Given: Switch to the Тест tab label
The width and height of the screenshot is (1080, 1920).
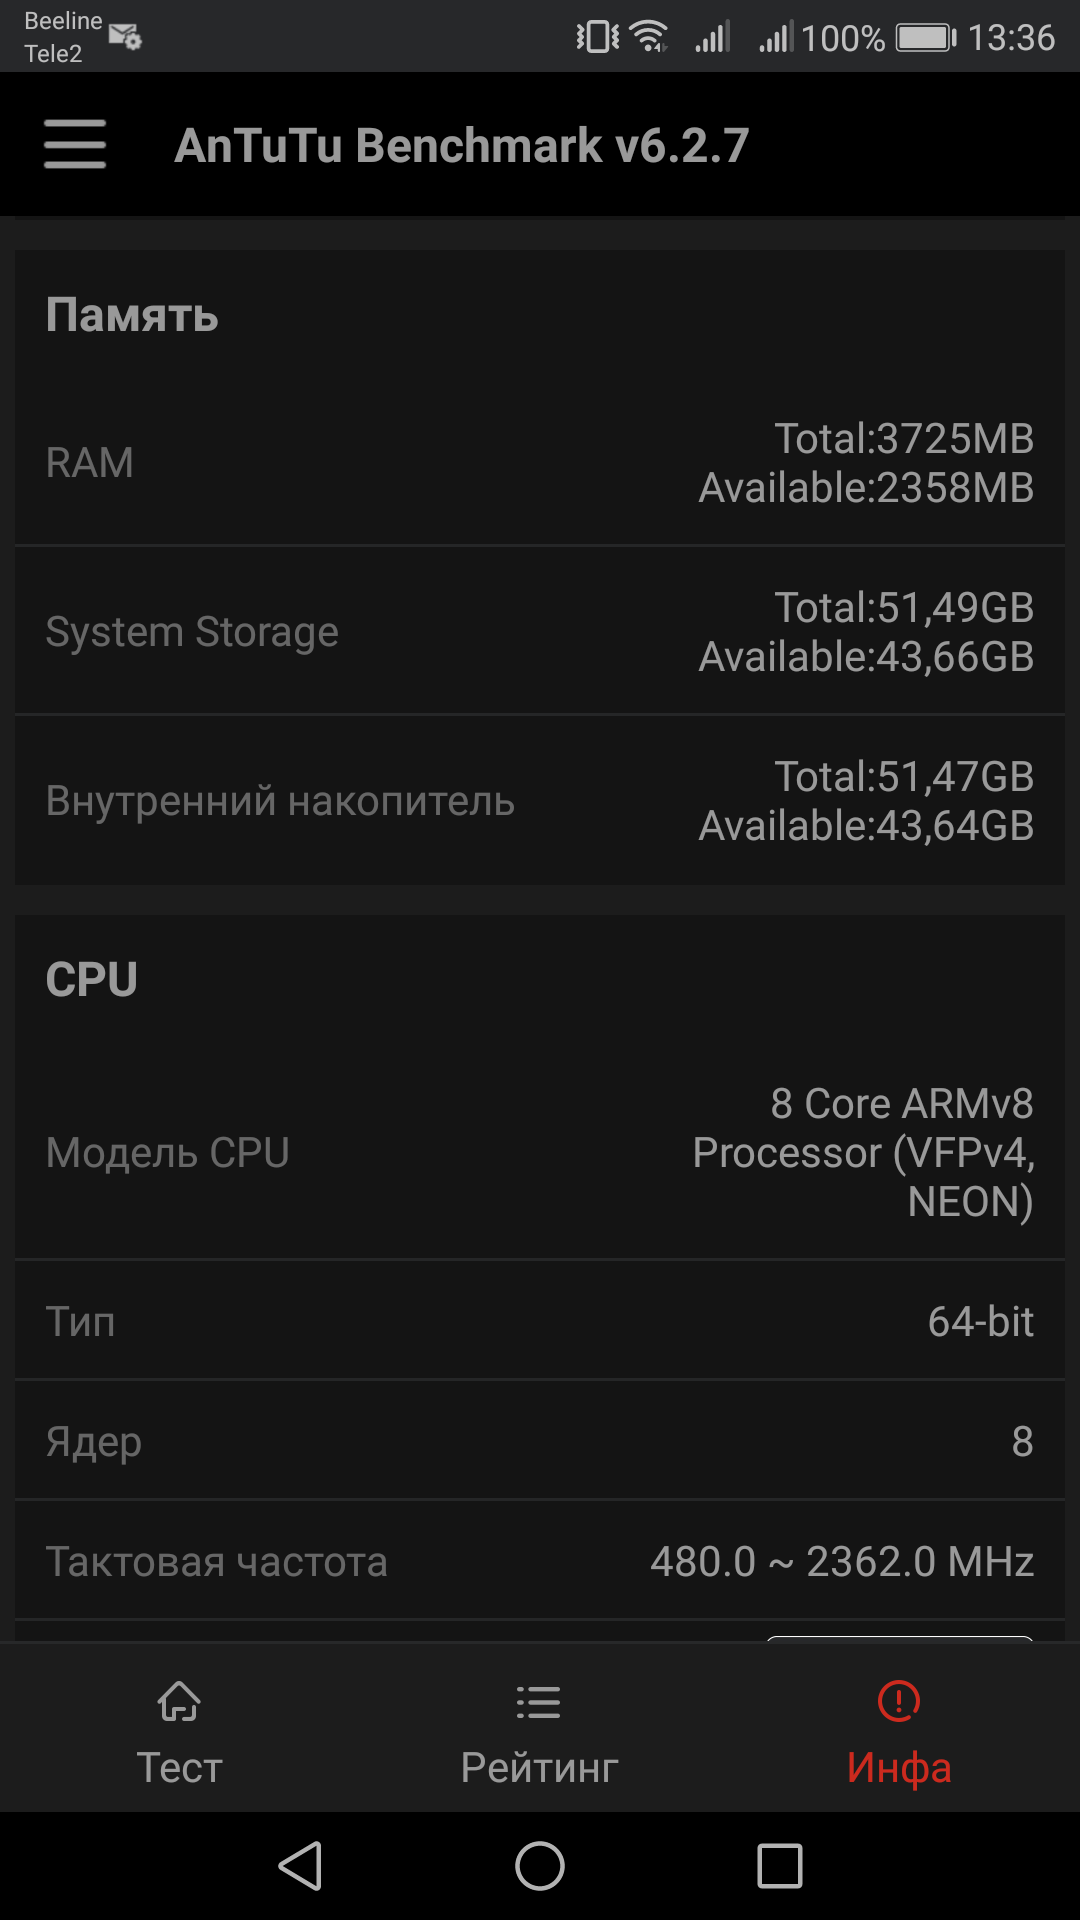Looking at the screenshot, I should 179,1768.
